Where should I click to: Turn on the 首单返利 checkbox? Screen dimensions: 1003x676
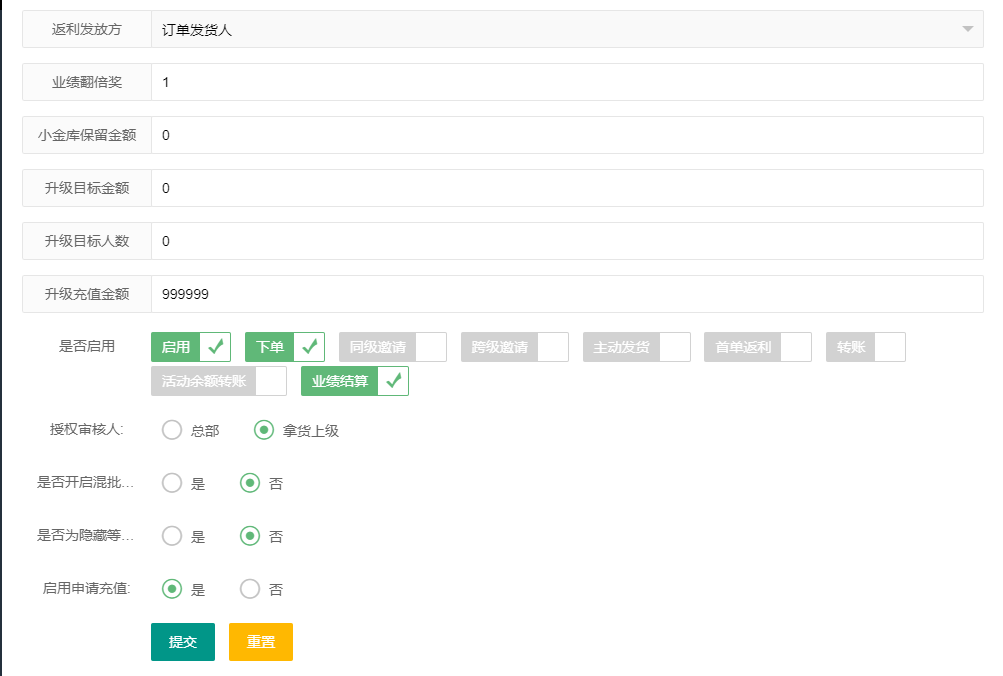coord(757,347)
